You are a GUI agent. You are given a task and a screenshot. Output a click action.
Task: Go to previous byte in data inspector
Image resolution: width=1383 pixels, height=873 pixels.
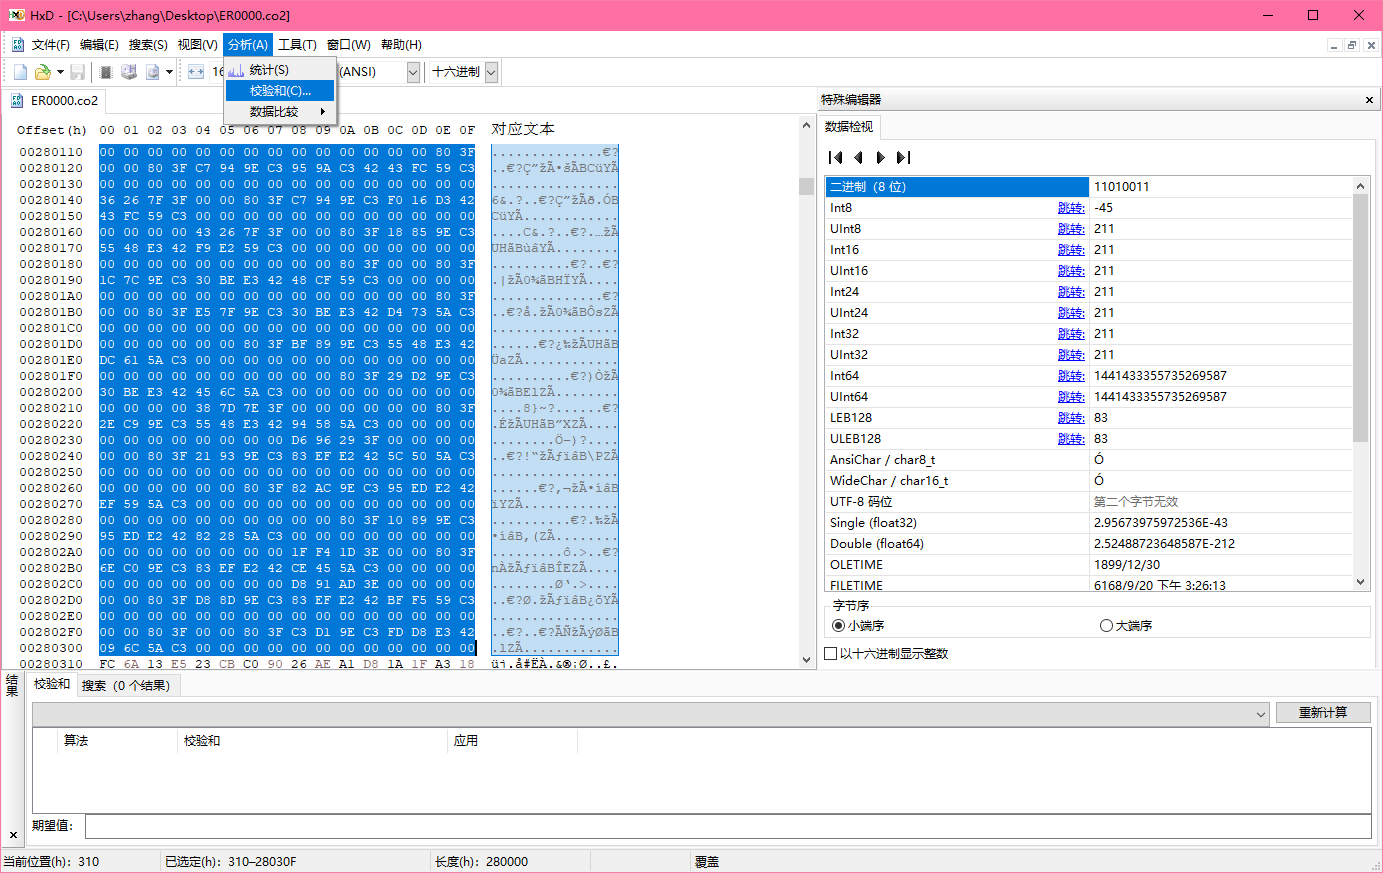click(858, 157)
